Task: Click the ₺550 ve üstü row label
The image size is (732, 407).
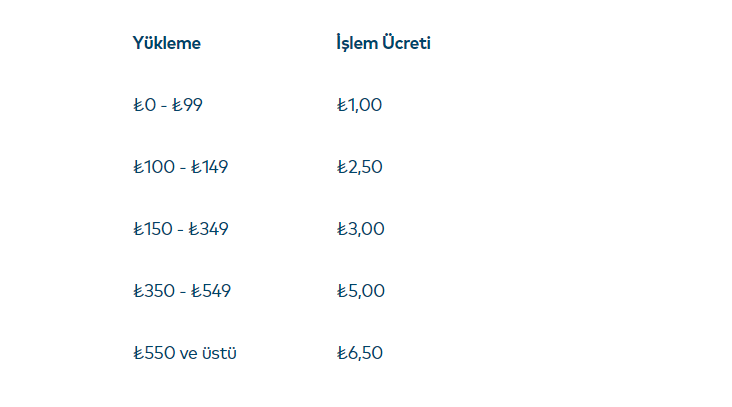Action: tap(184, 353)
